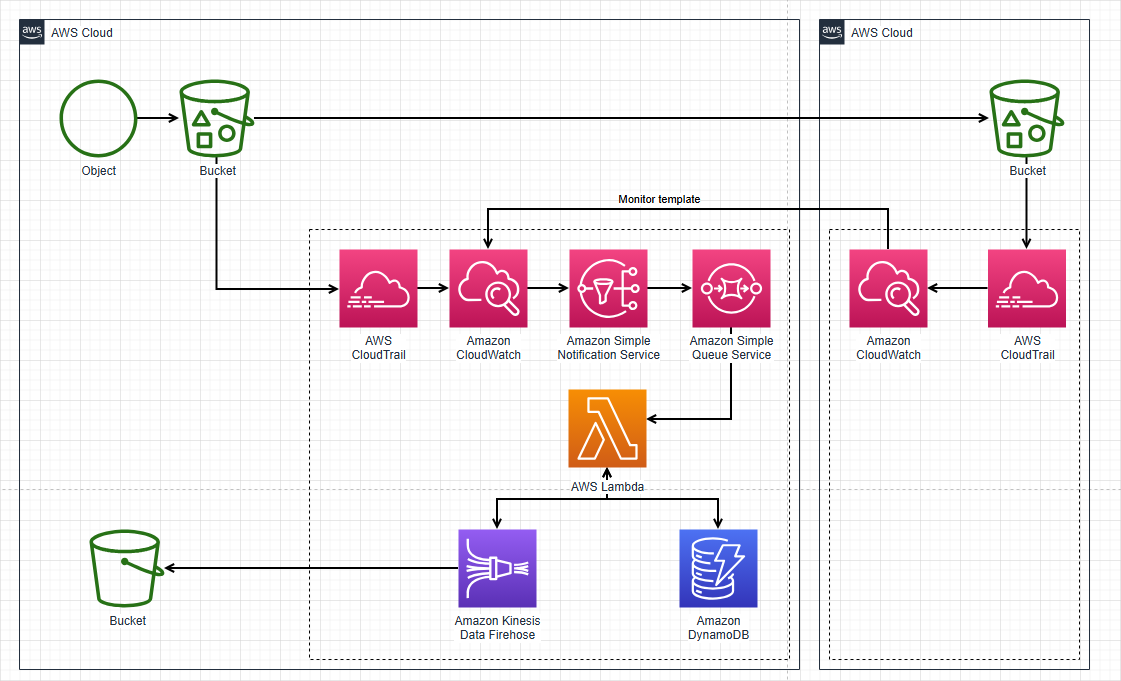Viewport: 1121px width, 681px height.
Task: Select the green Object circle icon
Action: pos(98,118)
